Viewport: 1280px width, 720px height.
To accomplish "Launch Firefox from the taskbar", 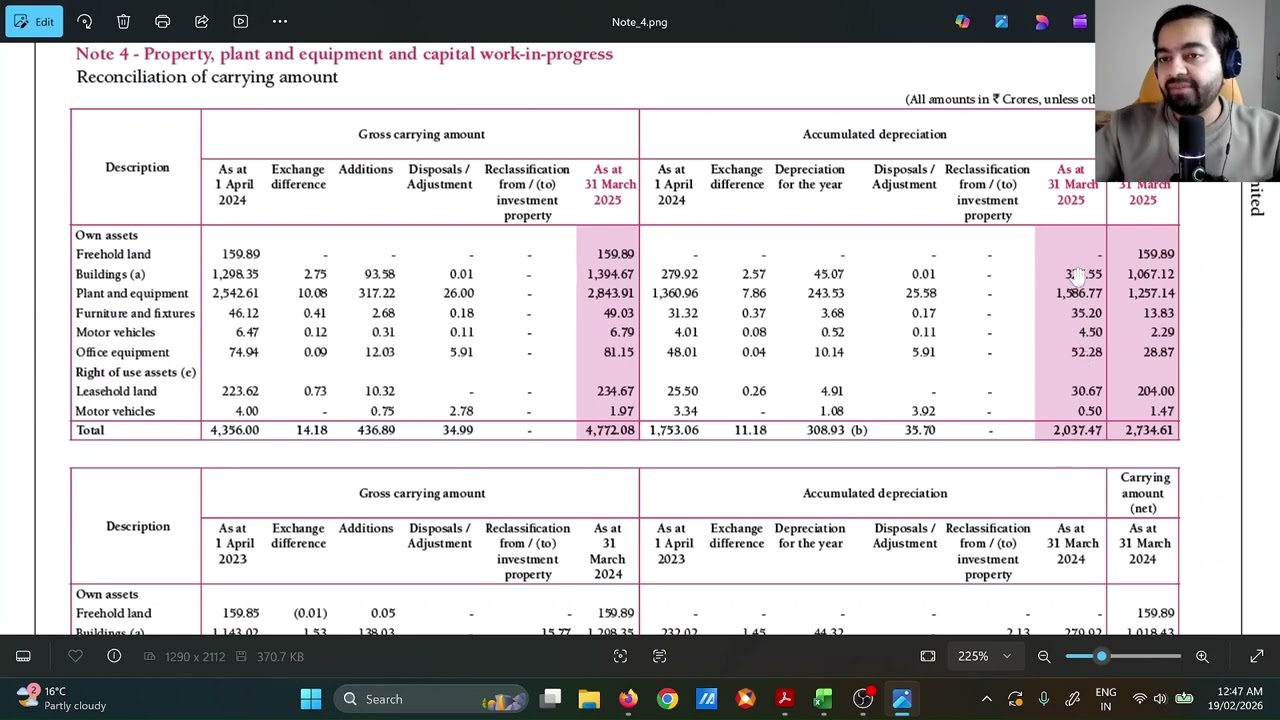I will point(628,699).
